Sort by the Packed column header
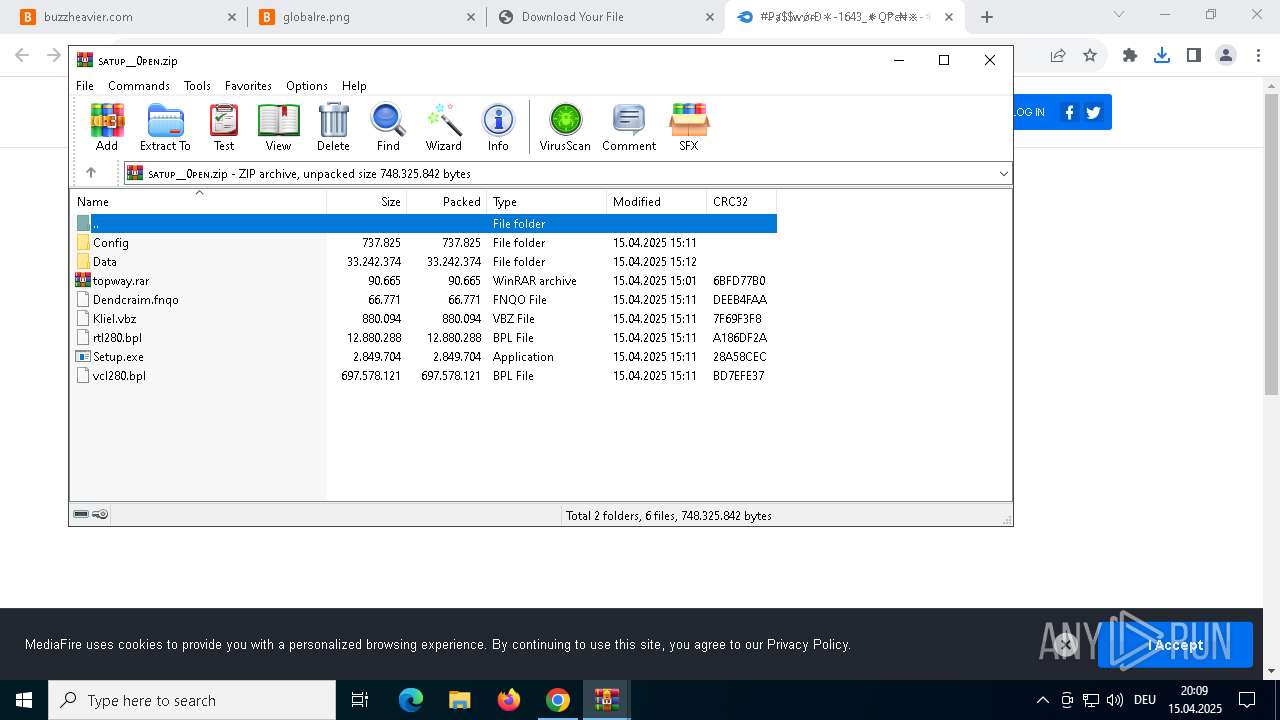1280x720 pixels. coord(446,201)
